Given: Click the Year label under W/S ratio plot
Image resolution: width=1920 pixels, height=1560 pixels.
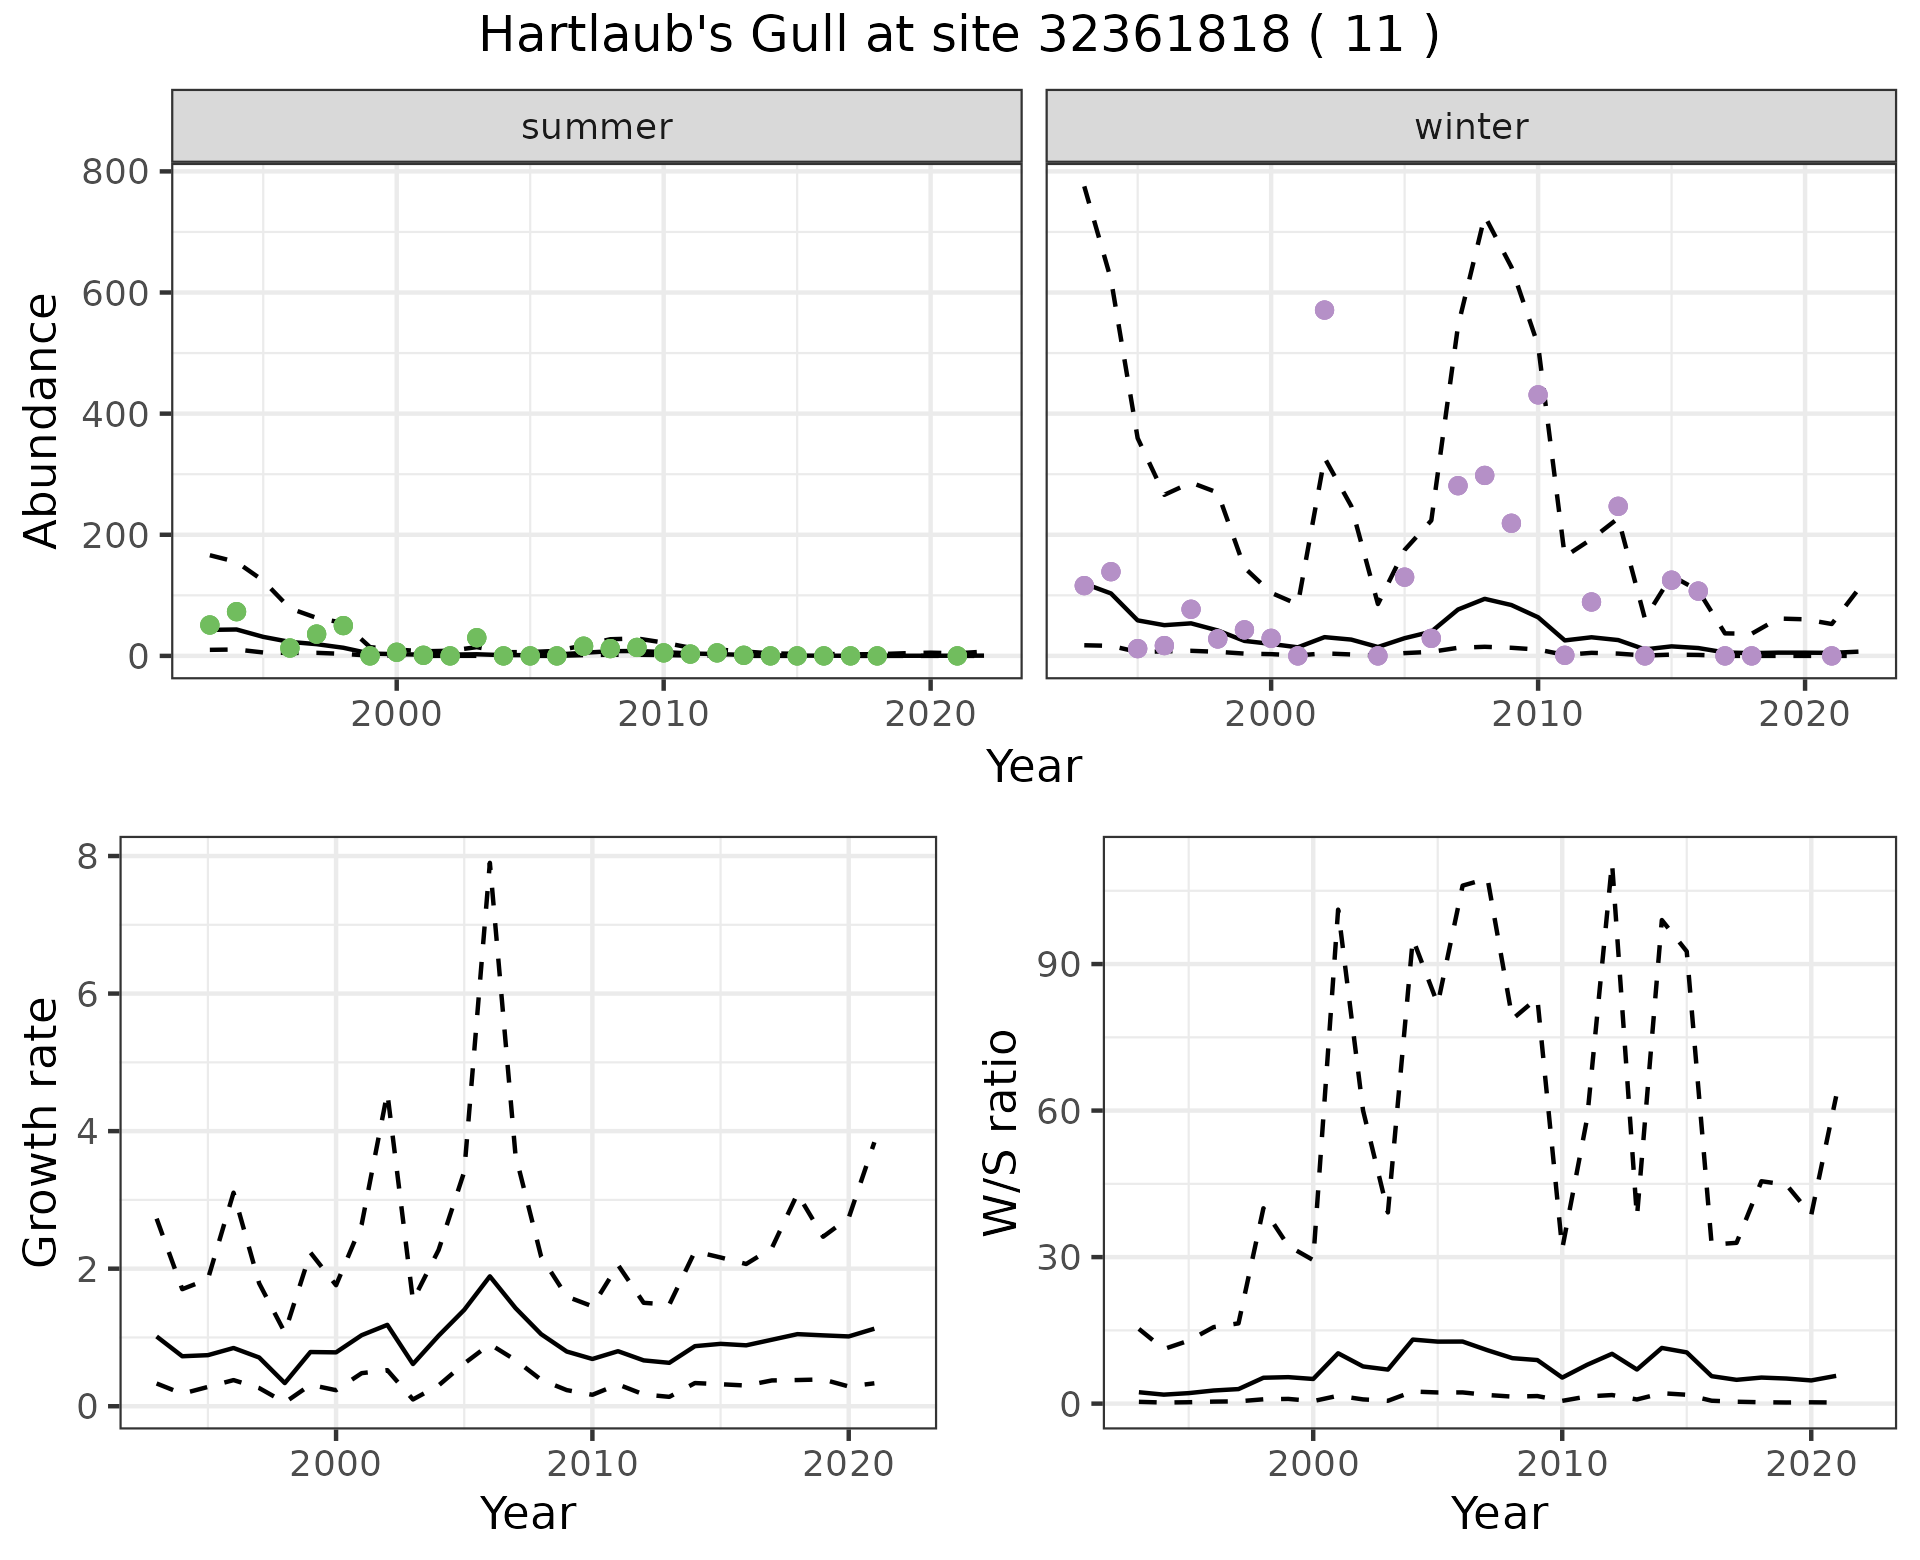Looking at the screenshot, I should pyautogui.click(x=1499, y=1513).
